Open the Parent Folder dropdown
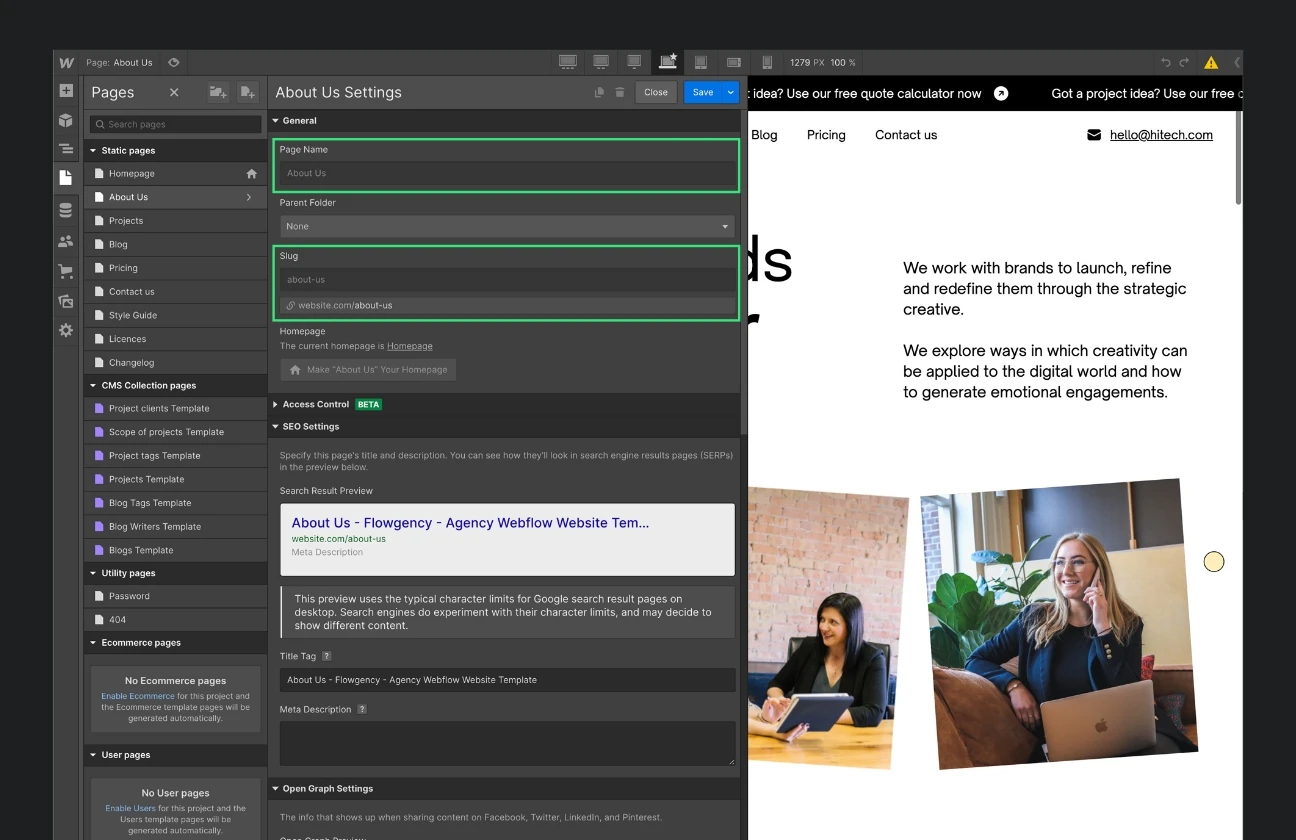The height and width of the screenshot is (840, 1296). click(507, 226)
